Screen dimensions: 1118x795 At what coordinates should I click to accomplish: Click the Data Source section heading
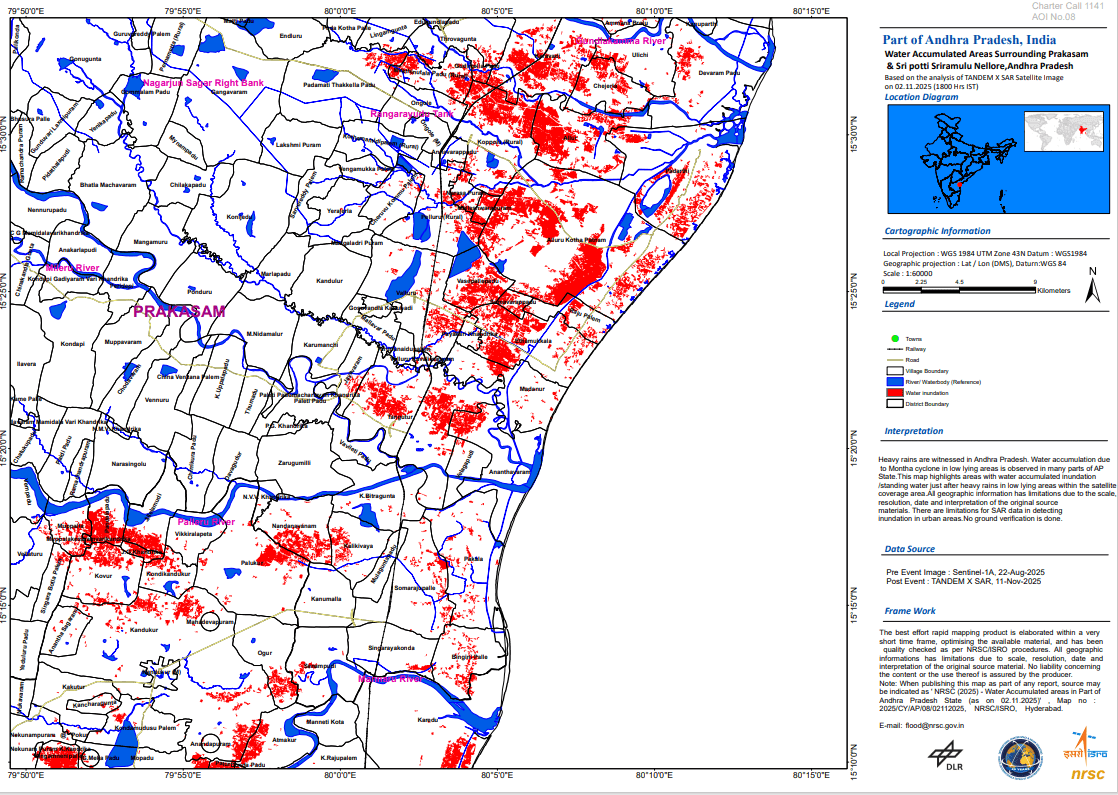click(x=910, y=549)
